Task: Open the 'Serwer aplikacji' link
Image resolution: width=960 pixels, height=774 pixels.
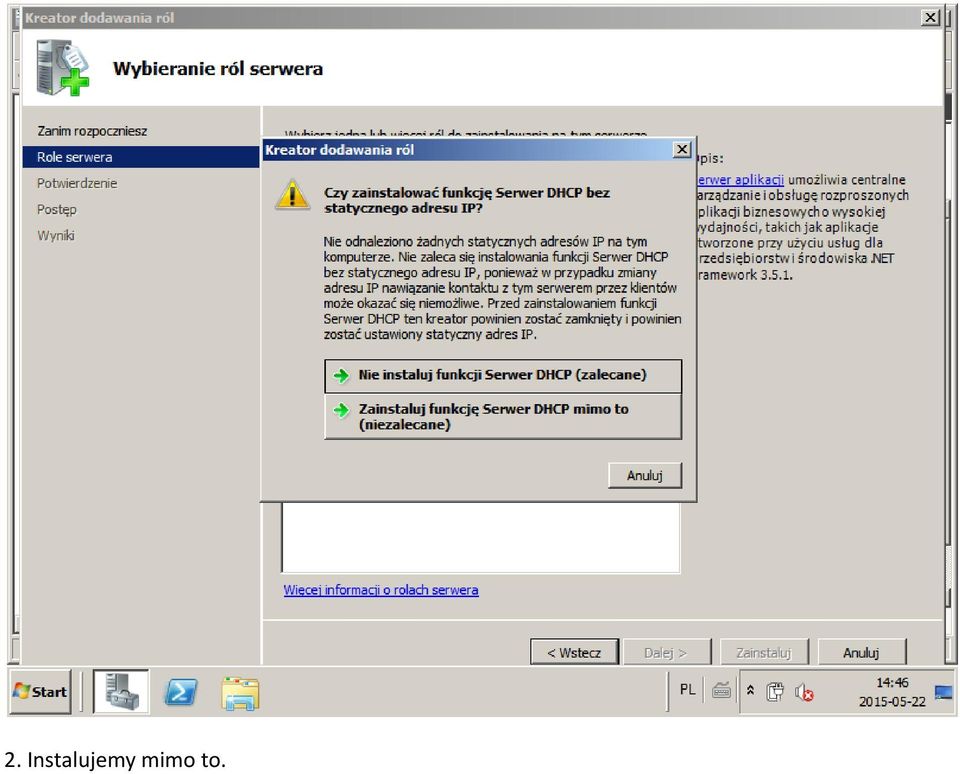Action: click(x=740, y=179)
